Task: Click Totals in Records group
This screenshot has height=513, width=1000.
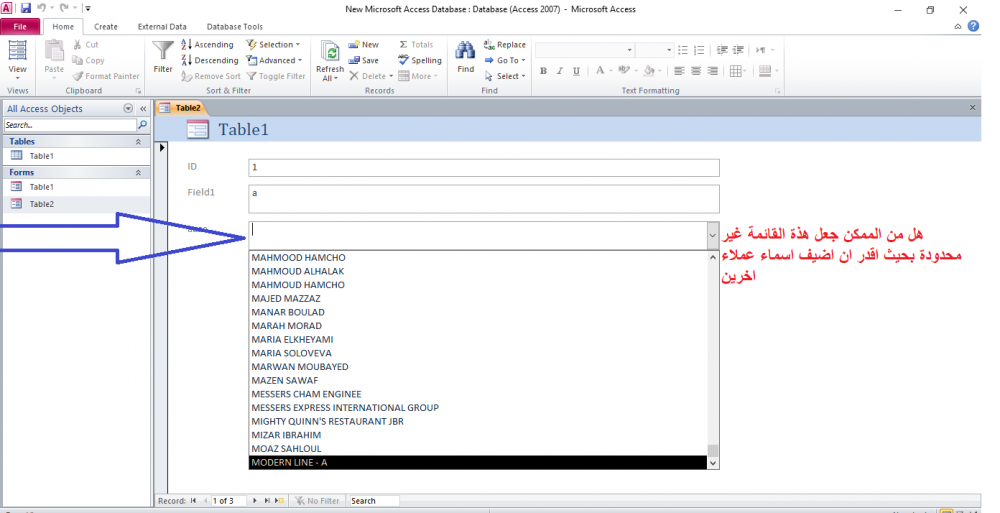Action: click(416, 45)
